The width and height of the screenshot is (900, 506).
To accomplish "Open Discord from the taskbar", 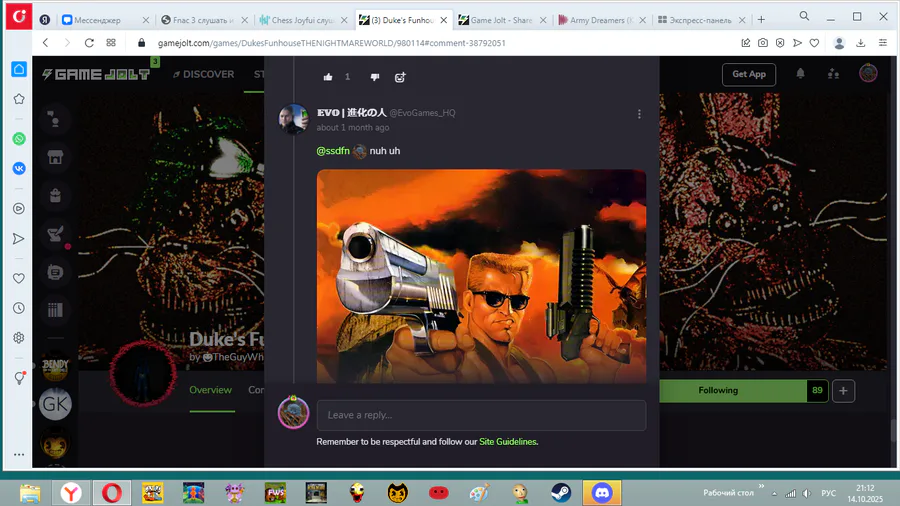I will click(602, 493).
